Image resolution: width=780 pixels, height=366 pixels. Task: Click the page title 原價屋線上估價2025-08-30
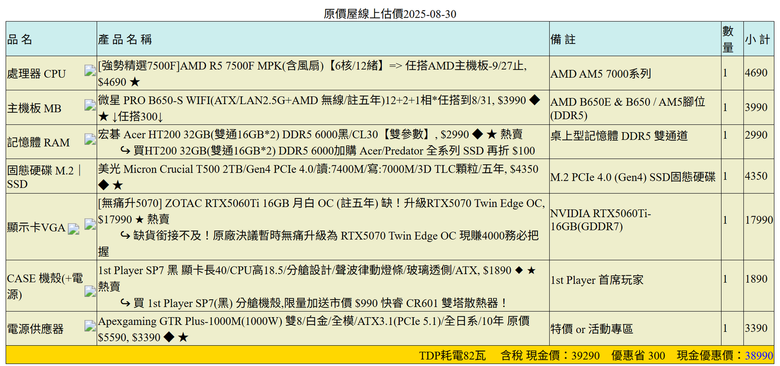point(390,14)
